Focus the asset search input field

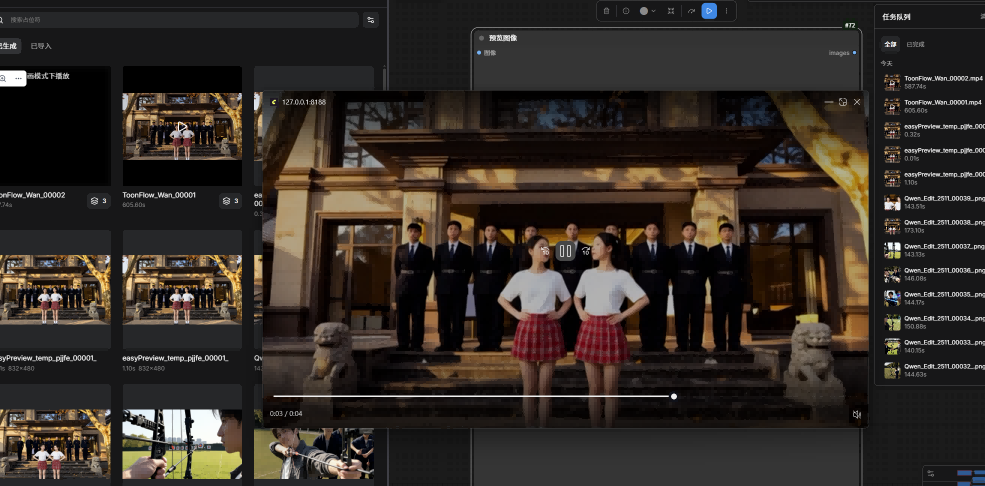177,19
